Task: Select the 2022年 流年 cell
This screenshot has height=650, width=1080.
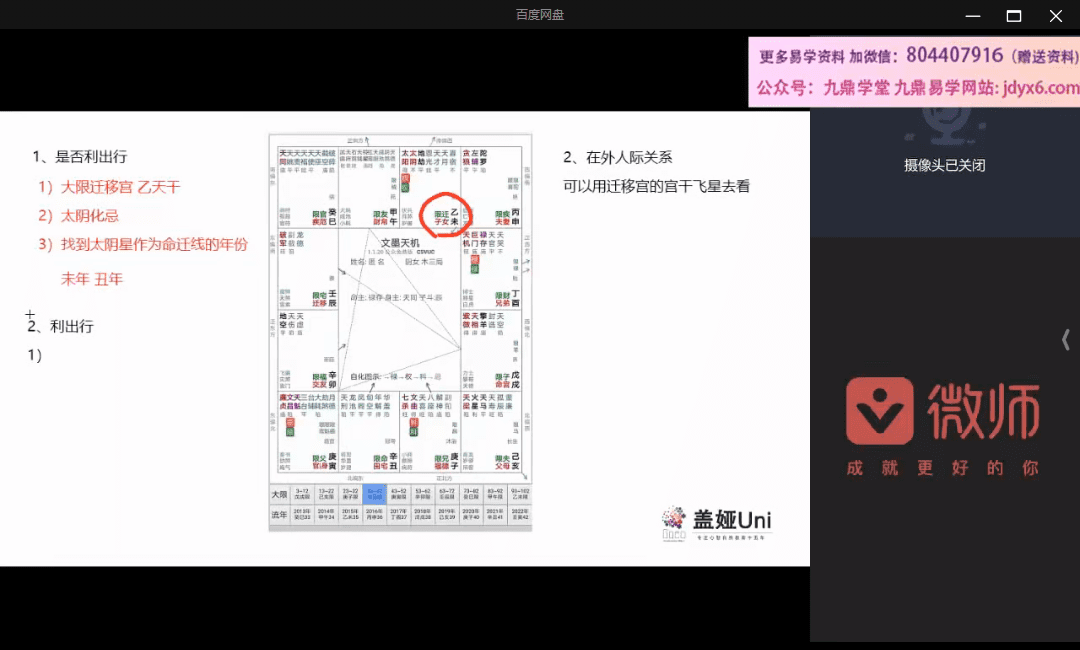Action: tap(519, 513)
